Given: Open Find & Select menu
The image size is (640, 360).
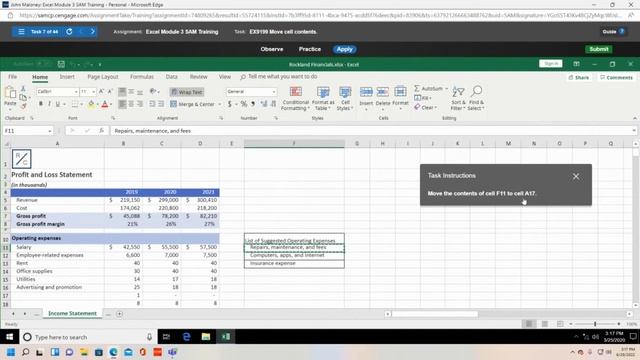Looking at the screenshot, I should pos(476,98).
